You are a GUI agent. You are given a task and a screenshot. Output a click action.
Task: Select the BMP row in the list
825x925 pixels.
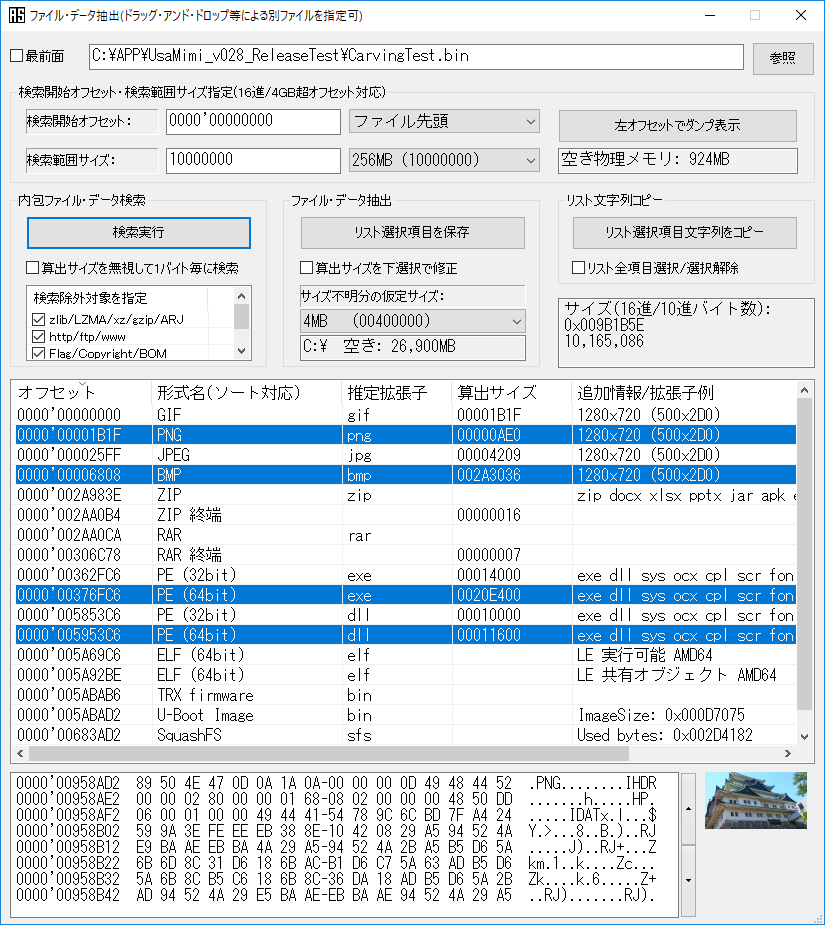coord(405,475)
